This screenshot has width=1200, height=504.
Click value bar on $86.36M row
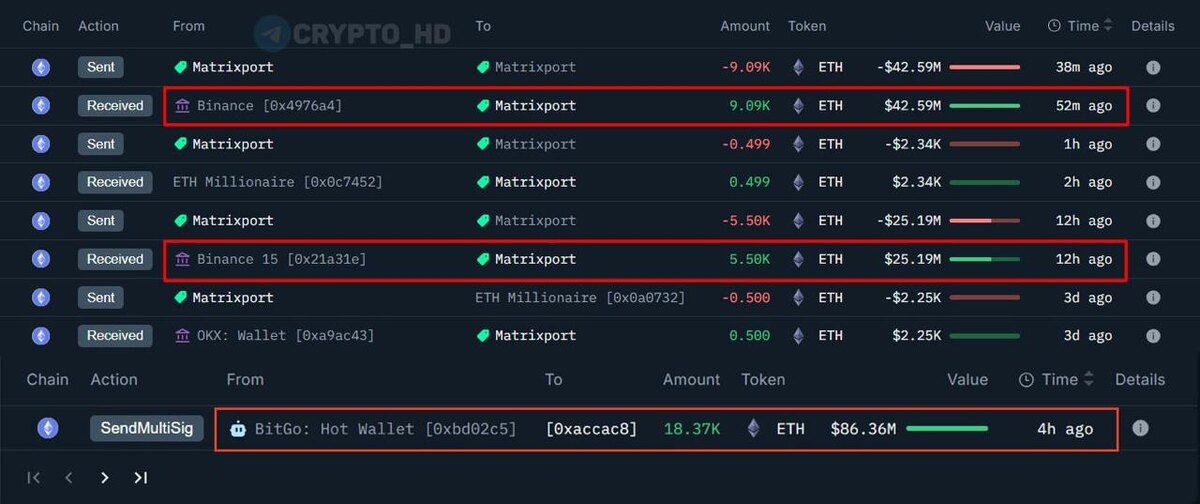(947, 428)
